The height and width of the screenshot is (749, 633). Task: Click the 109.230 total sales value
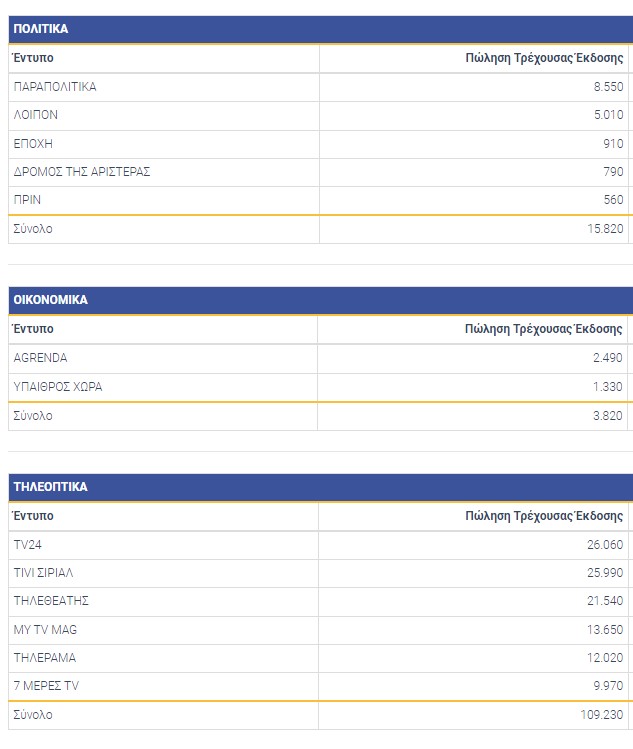click(x=601, y=715)
